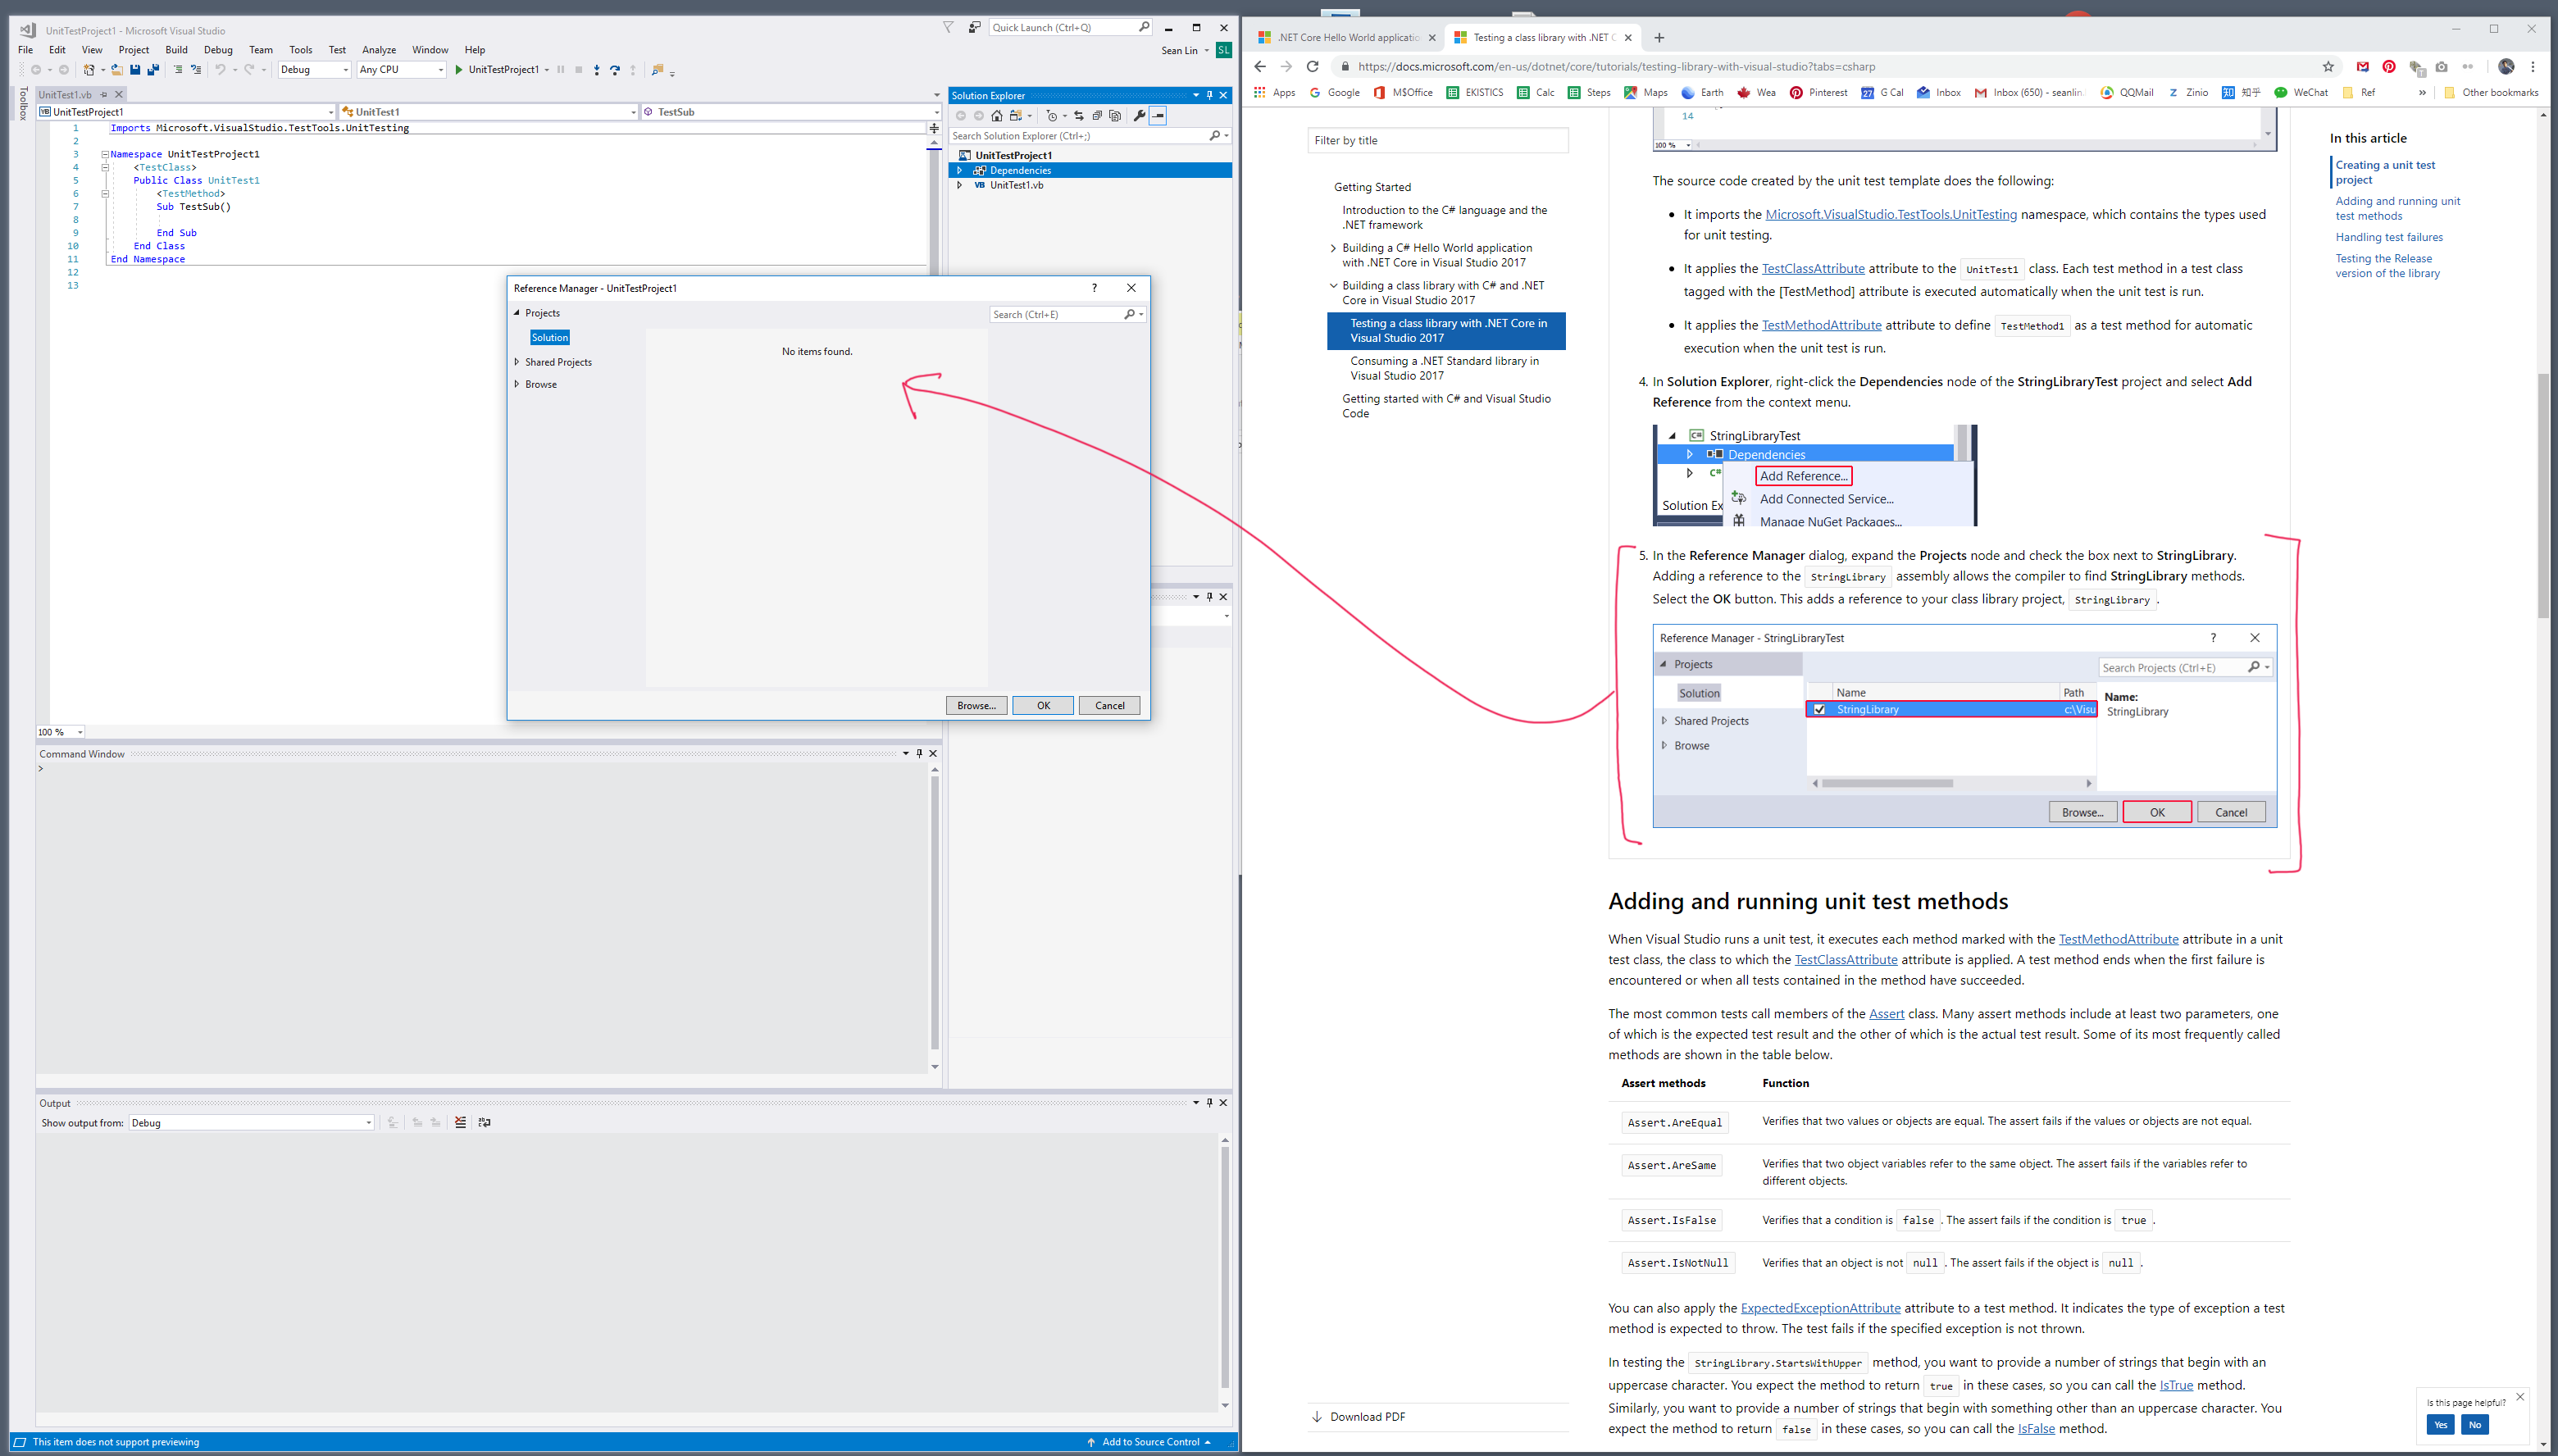This screenshot has height=1456, width=2558.
Task: Toggle Preview Selected Items in Solution Explorer
Action: (1158, 116)
